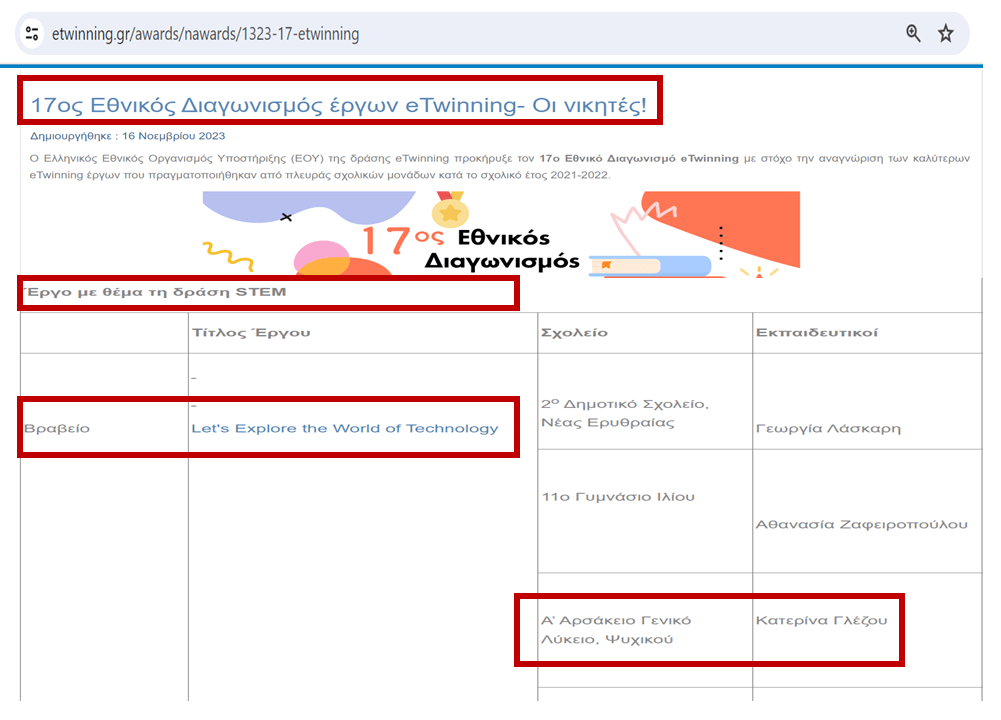Image resolution: width=1001 pixels, height=720 pixels.
Task: Open 'Let's Explore the World of Technology' link
Action: [x=345, y=428]
